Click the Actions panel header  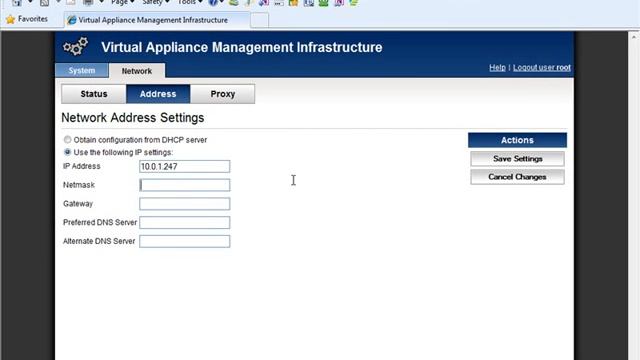517,140
